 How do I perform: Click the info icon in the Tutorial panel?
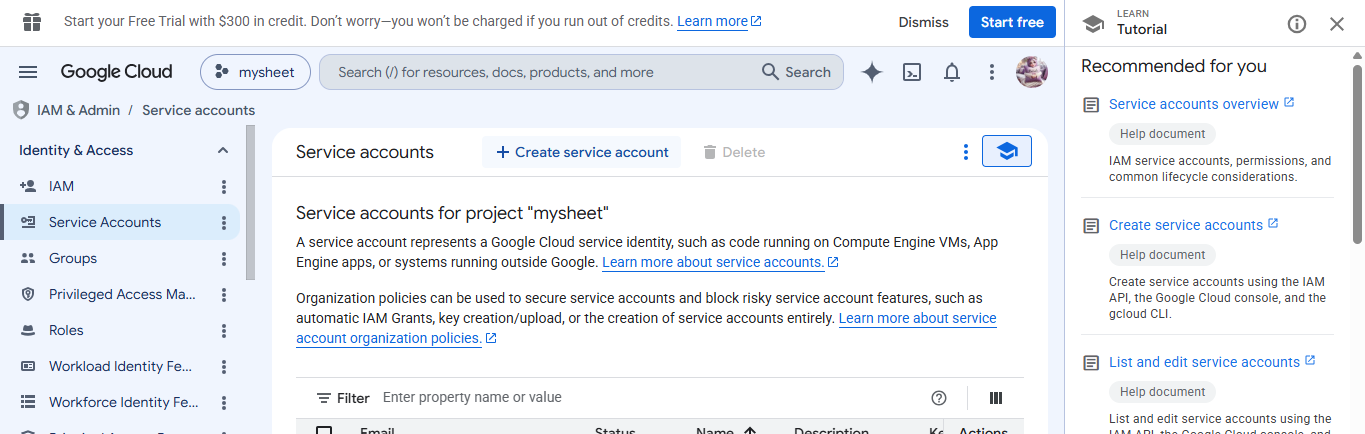(1297, 24)
